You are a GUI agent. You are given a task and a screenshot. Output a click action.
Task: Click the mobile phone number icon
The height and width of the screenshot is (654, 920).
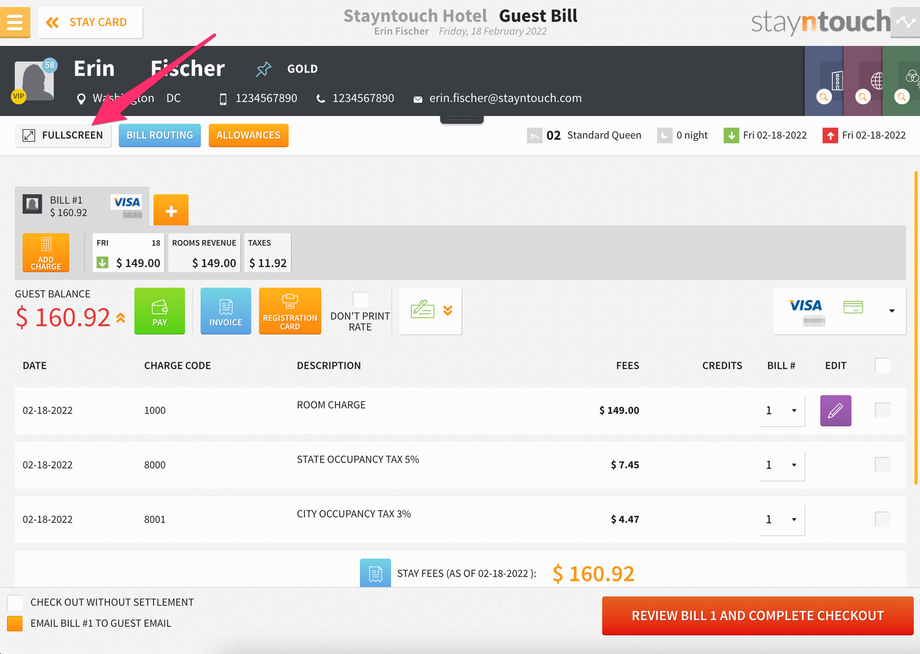(x=223, y=99)
